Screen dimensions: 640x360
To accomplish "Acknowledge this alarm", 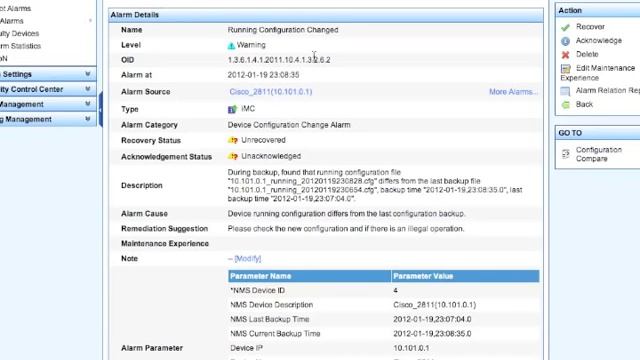I will [599, 40].
